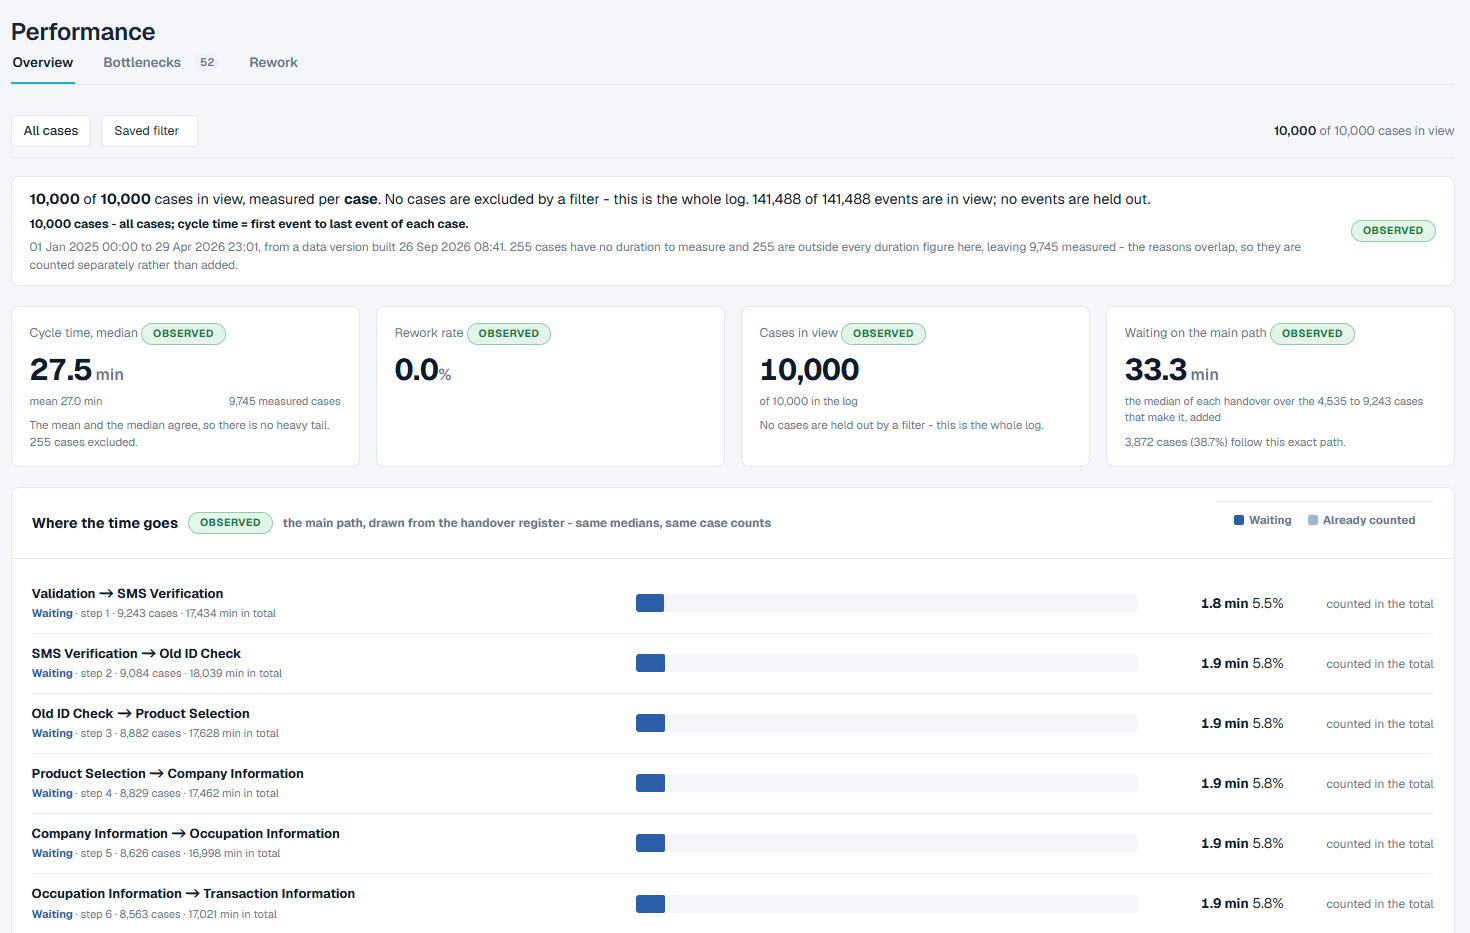Select the All cases filter button

coord(51,131)
